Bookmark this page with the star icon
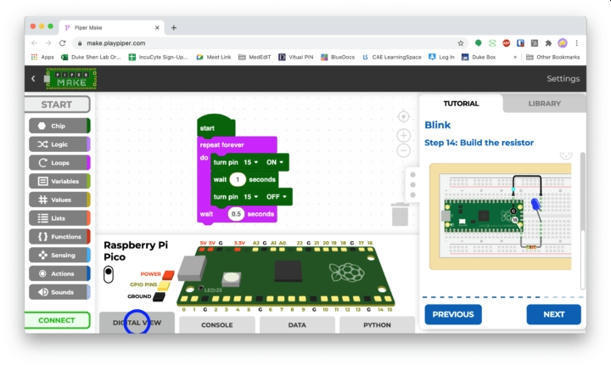 pos(461,43)
